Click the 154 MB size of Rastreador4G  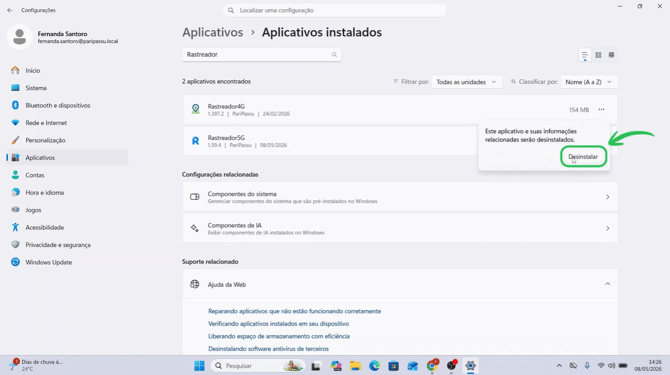[579, 110]
